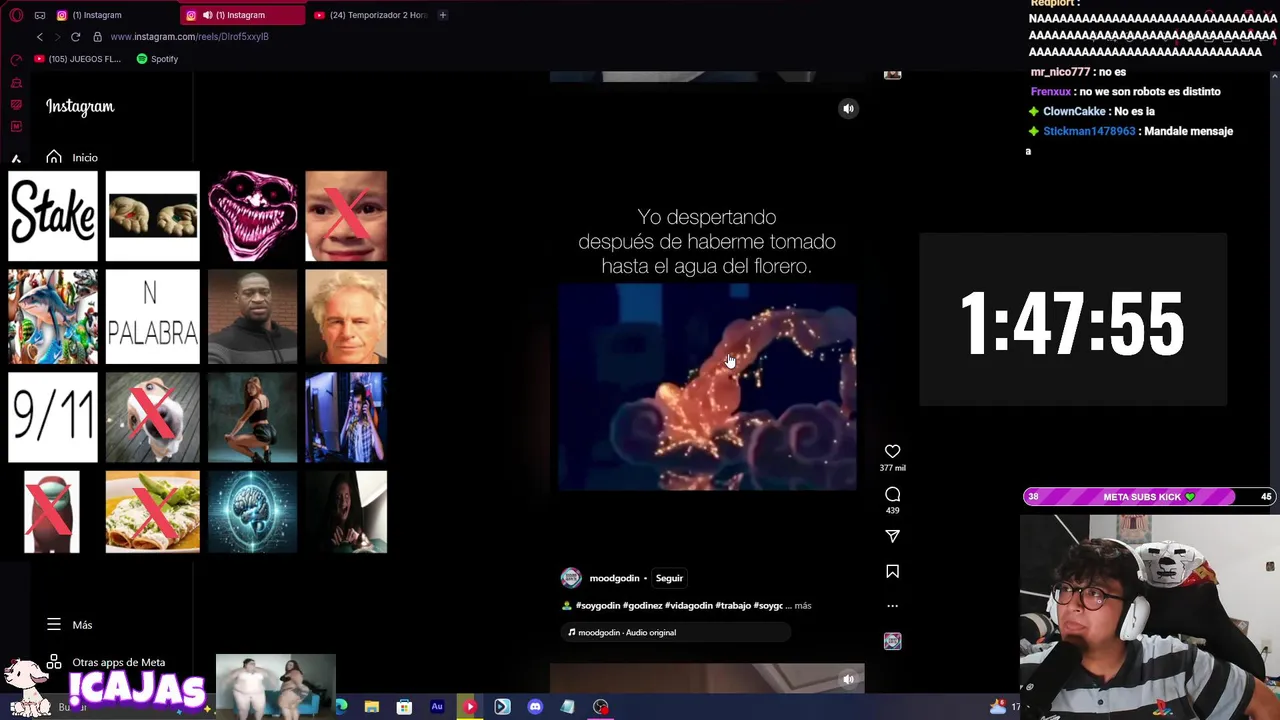This screenshot has height=720, width=1280.
Task: Share the reel with the paper-plane icon
Action: click(892, 536)
